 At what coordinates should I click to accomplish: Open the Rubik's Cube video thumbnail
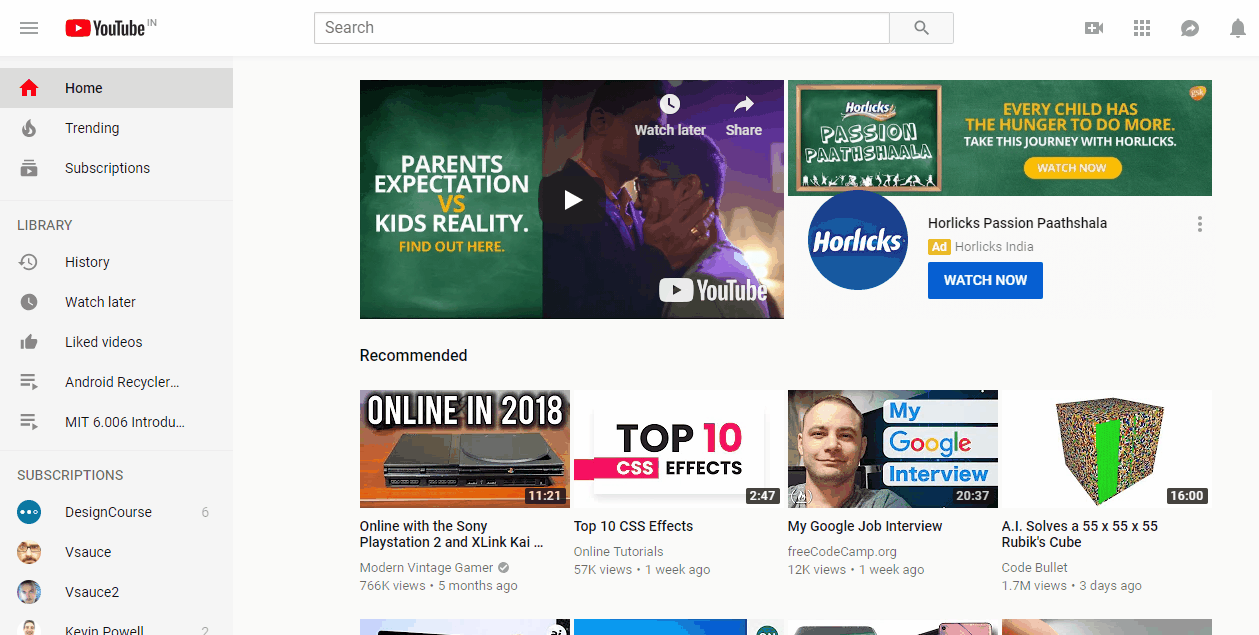[x=1107, y=449]
